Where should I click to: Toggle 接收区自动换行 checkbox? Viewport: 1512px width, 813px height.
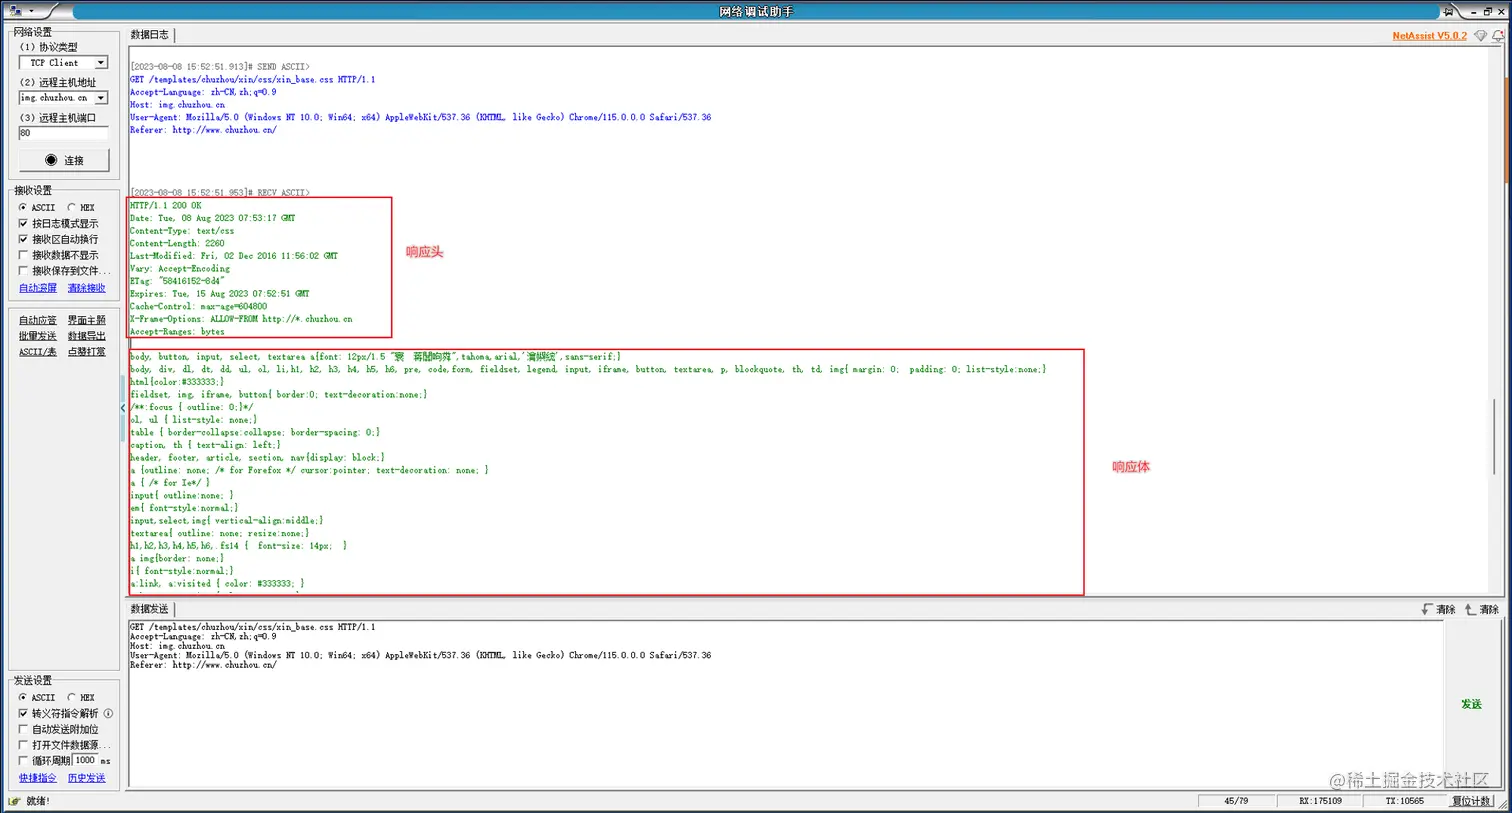coord(23,239)
